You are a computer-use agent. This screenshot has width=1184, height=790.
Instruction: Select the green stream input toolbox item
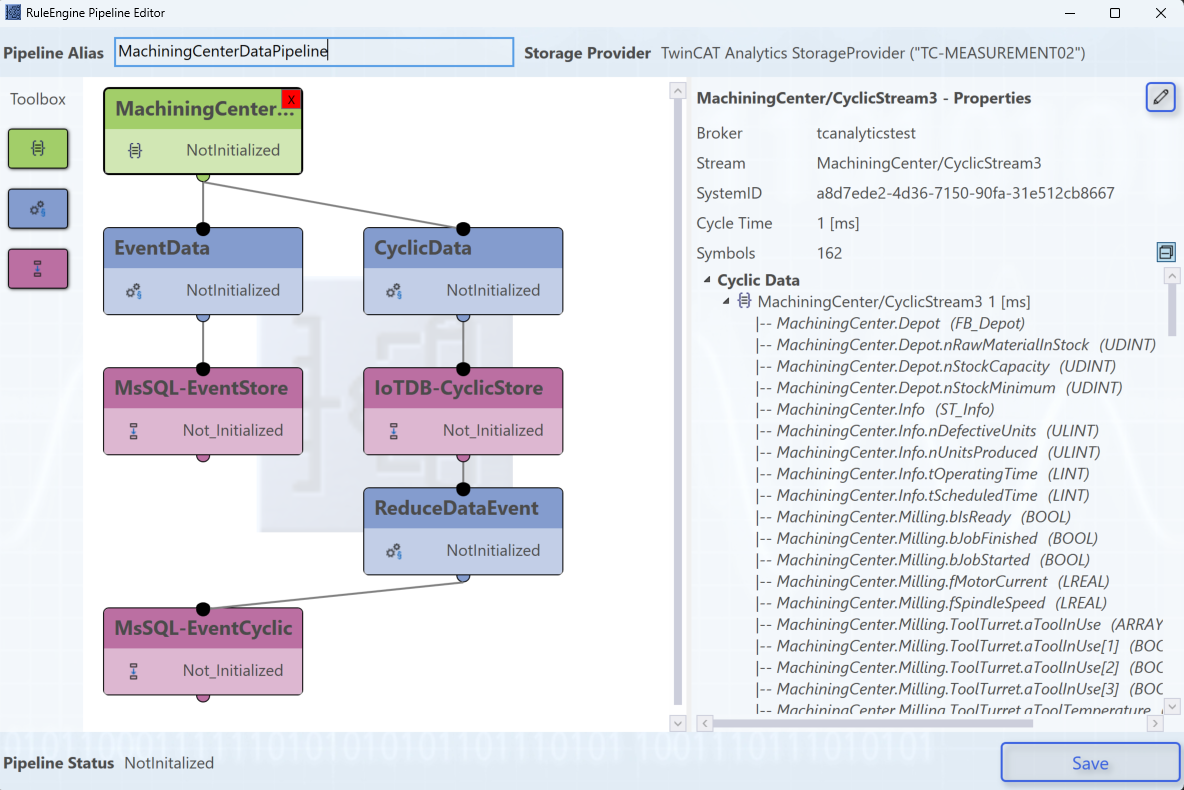click(38, 149)
